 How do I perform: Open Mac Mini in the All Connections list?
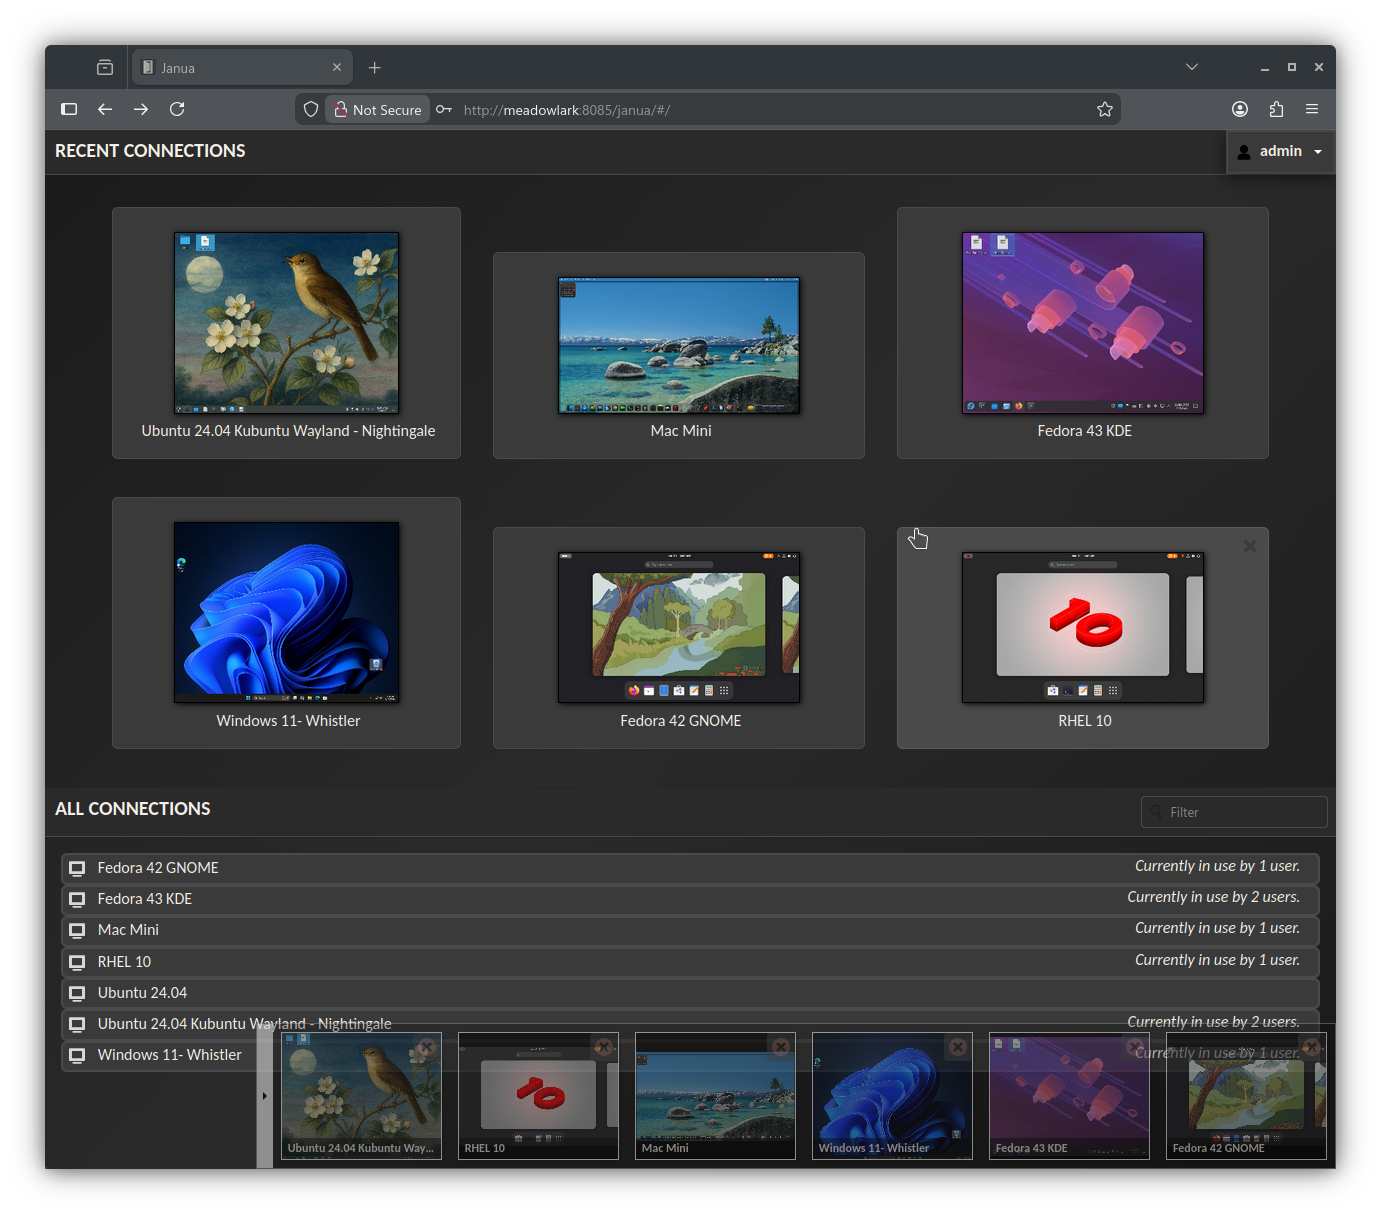tap(128, 930)
